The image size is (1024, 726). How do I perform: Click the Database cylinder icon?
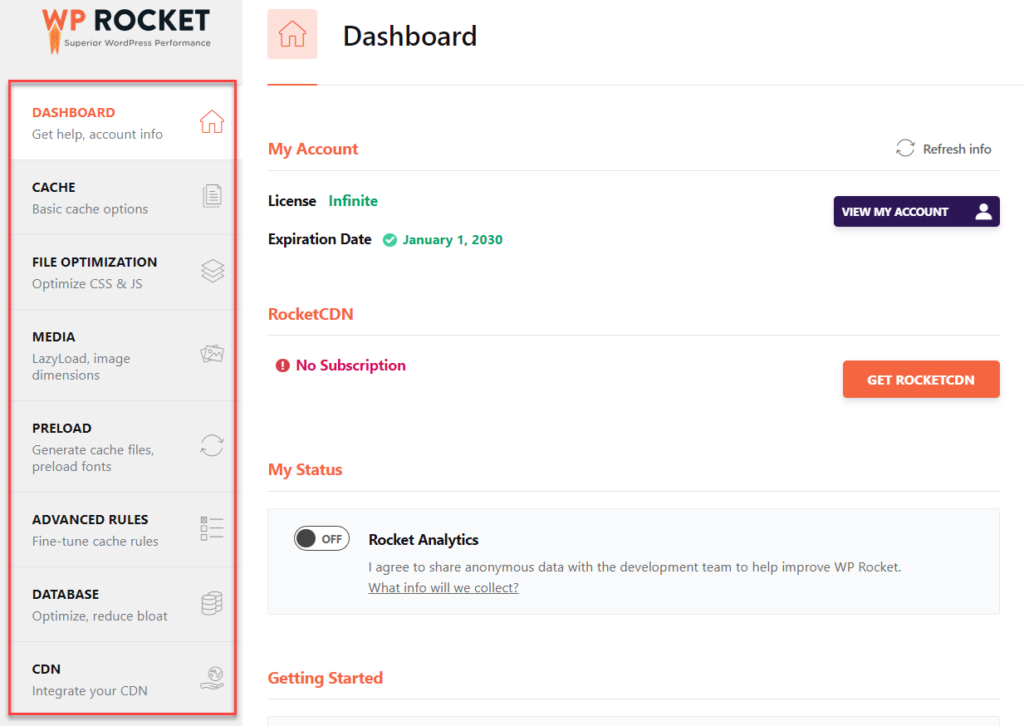point(212,603)
